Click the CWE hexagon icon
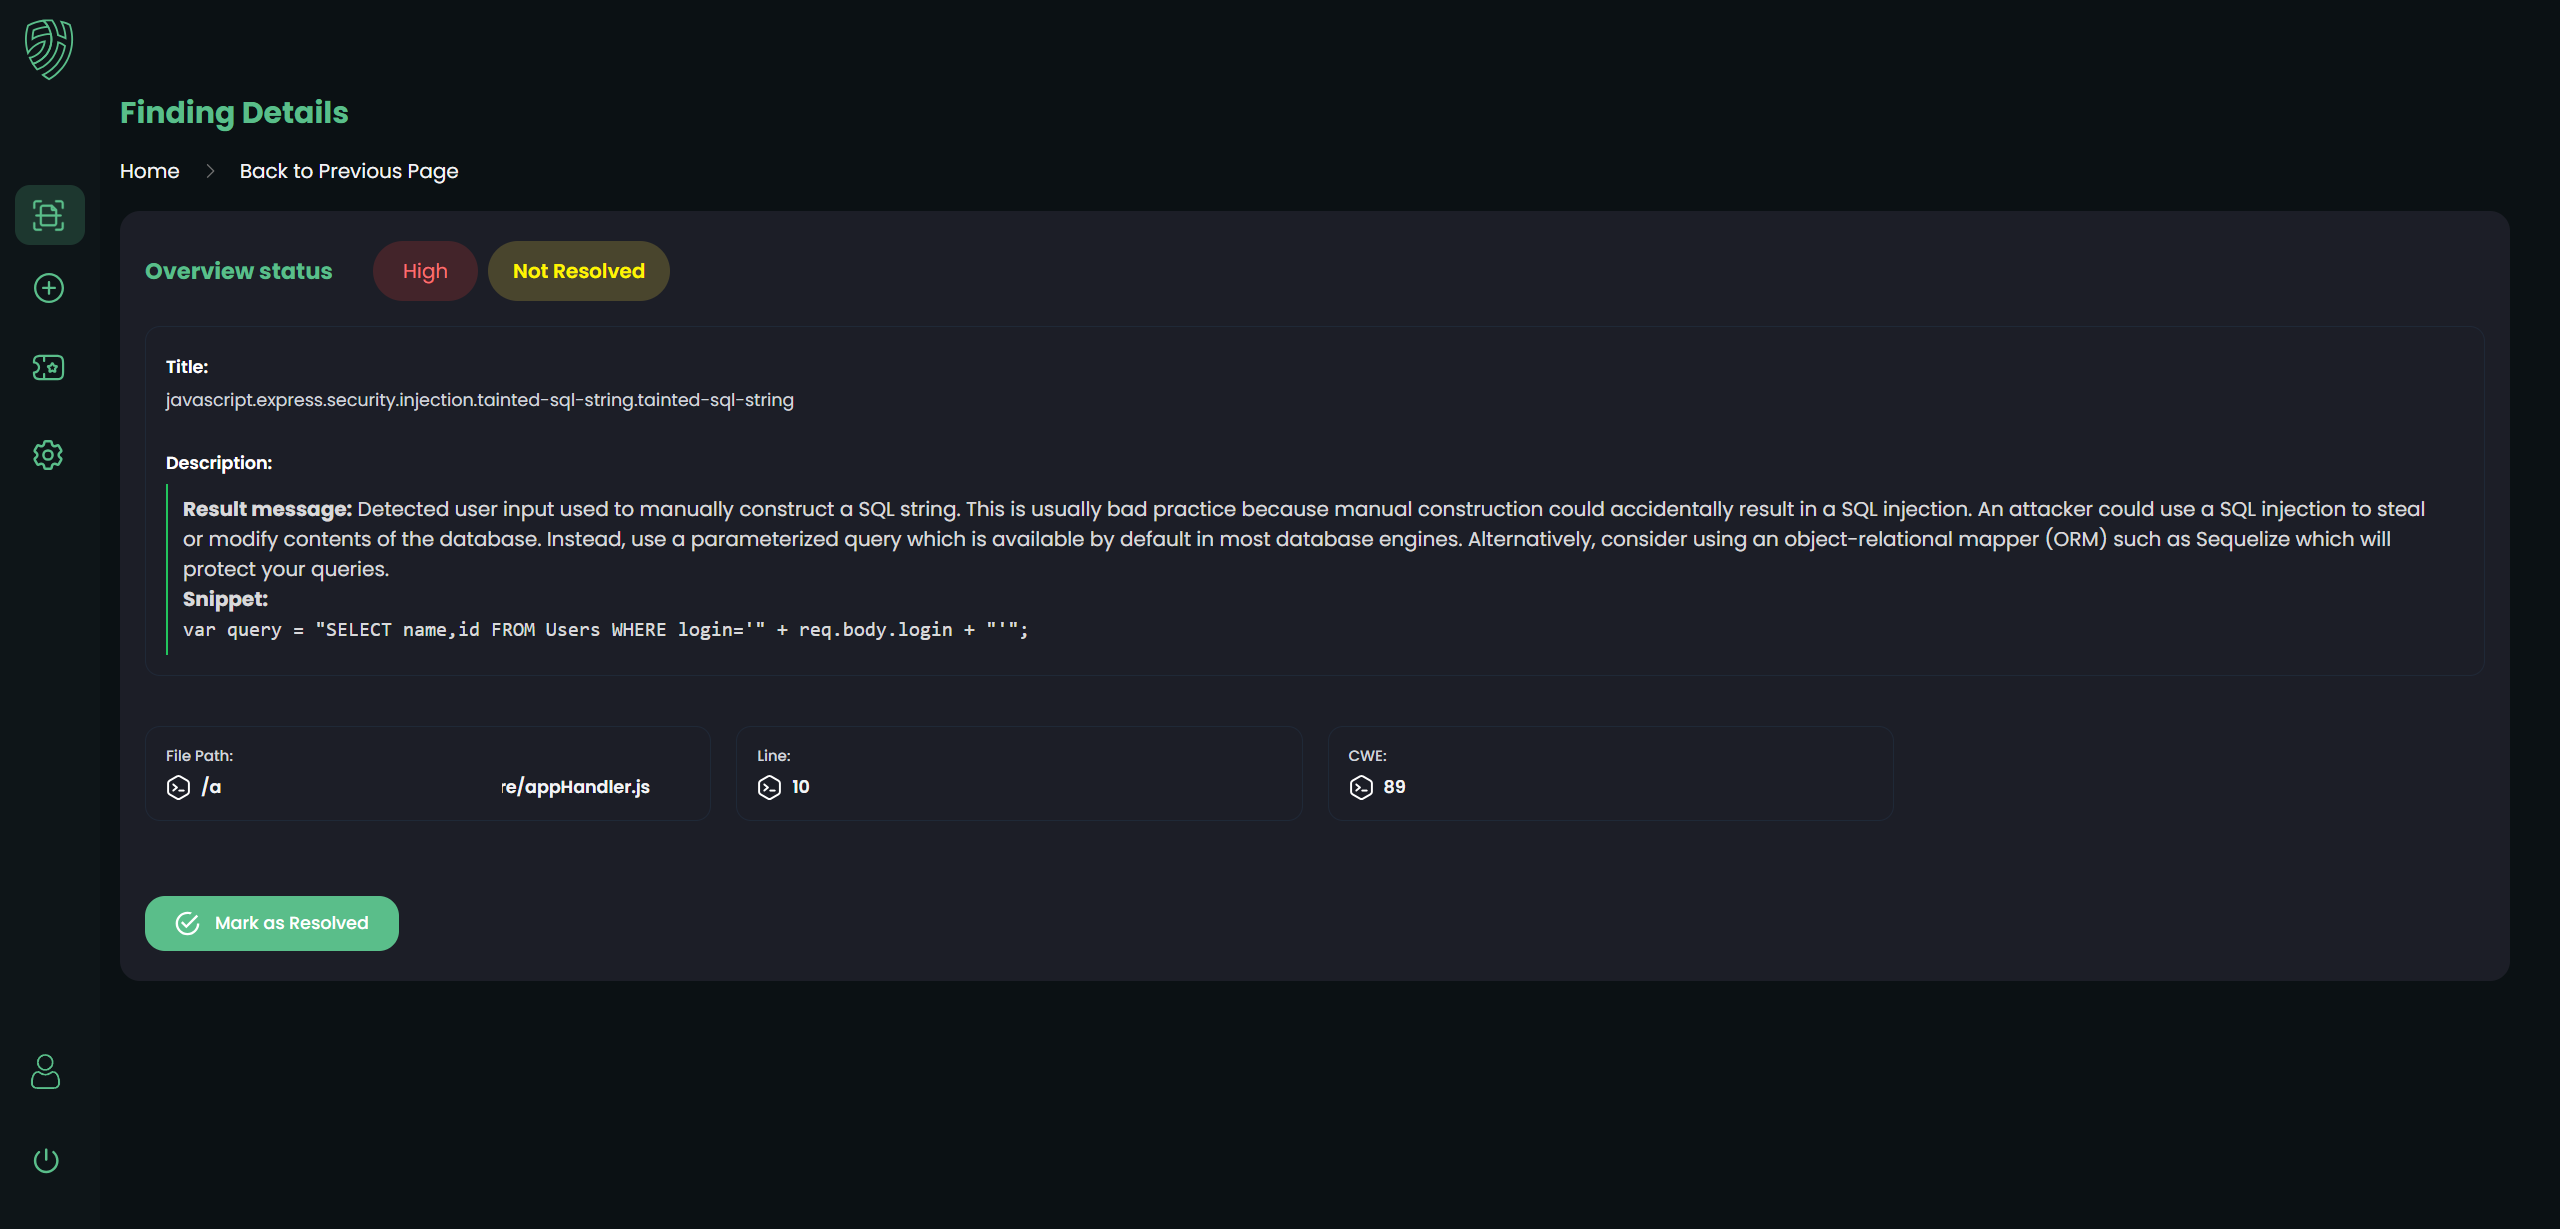Viewport: 2560px width, 1229px height. pos(1361,788)
